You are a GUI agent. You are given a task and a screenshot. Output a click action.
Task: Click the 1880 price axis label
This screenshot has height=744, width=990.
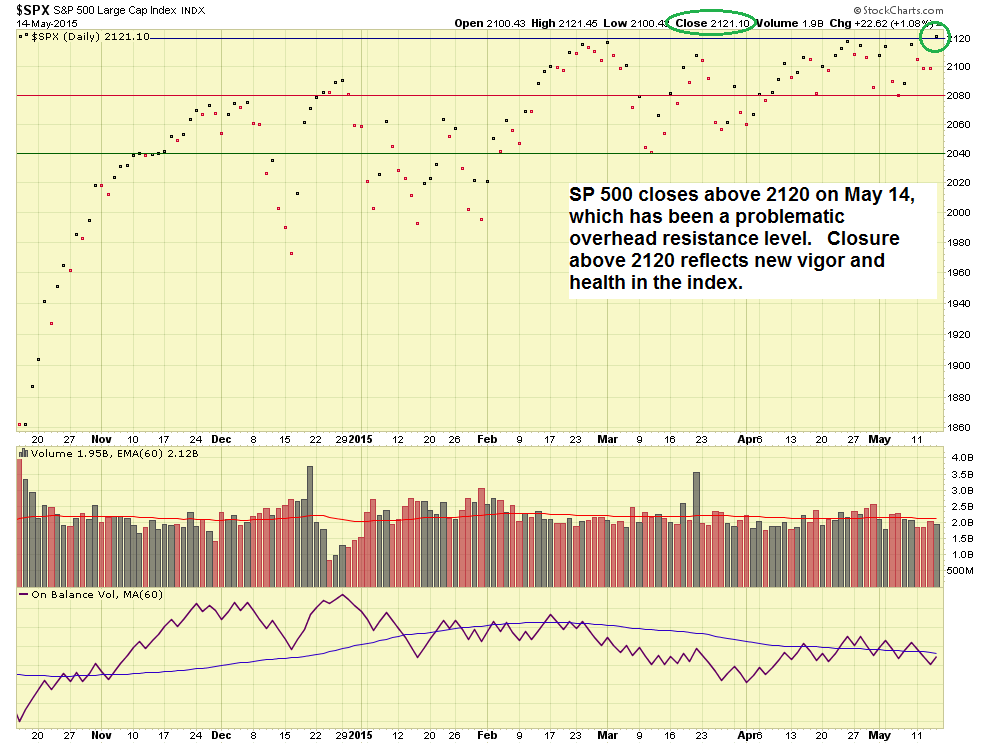958,397
